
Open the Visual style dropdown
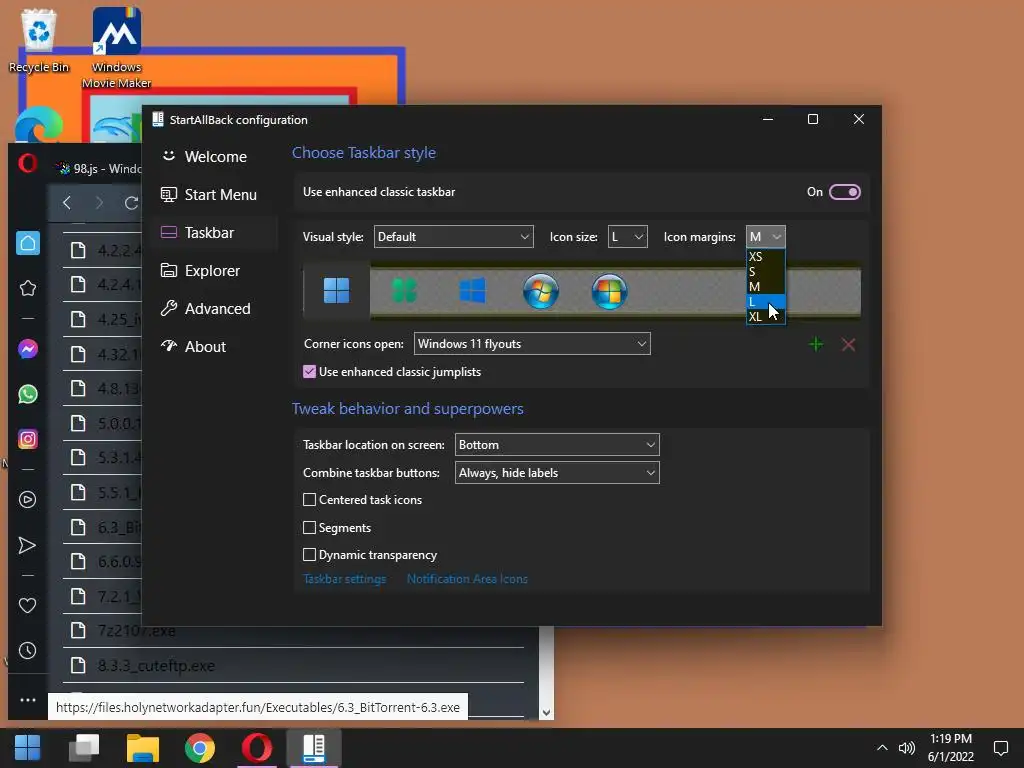point(453,236)
